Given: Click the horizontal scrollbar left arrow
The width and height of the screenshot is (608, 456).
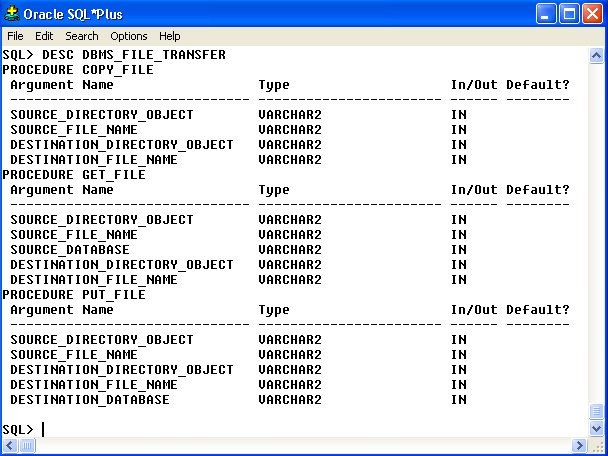Looking at the screenshot, I should click(10, 445).
